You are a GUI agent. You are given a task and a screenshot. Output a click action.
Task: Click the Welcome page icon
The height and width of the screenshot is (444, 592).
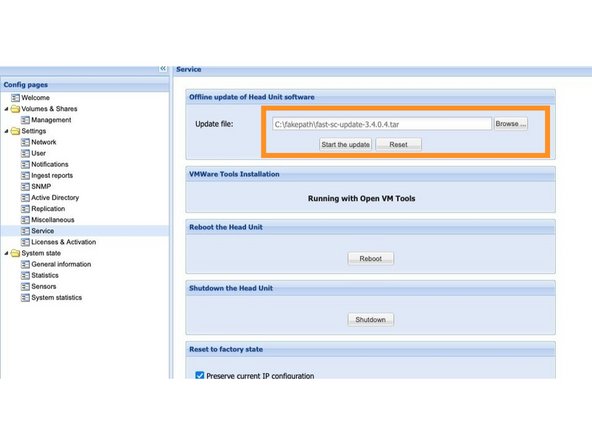(15, 98)
